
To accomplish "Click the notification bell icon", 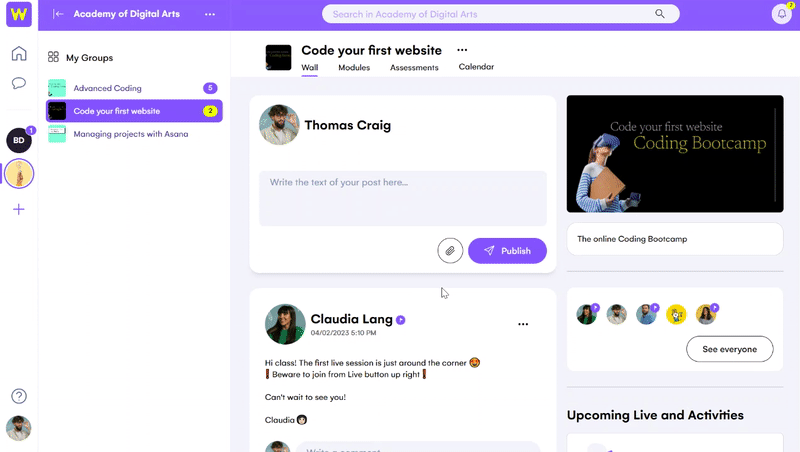I will coord(782,14).
